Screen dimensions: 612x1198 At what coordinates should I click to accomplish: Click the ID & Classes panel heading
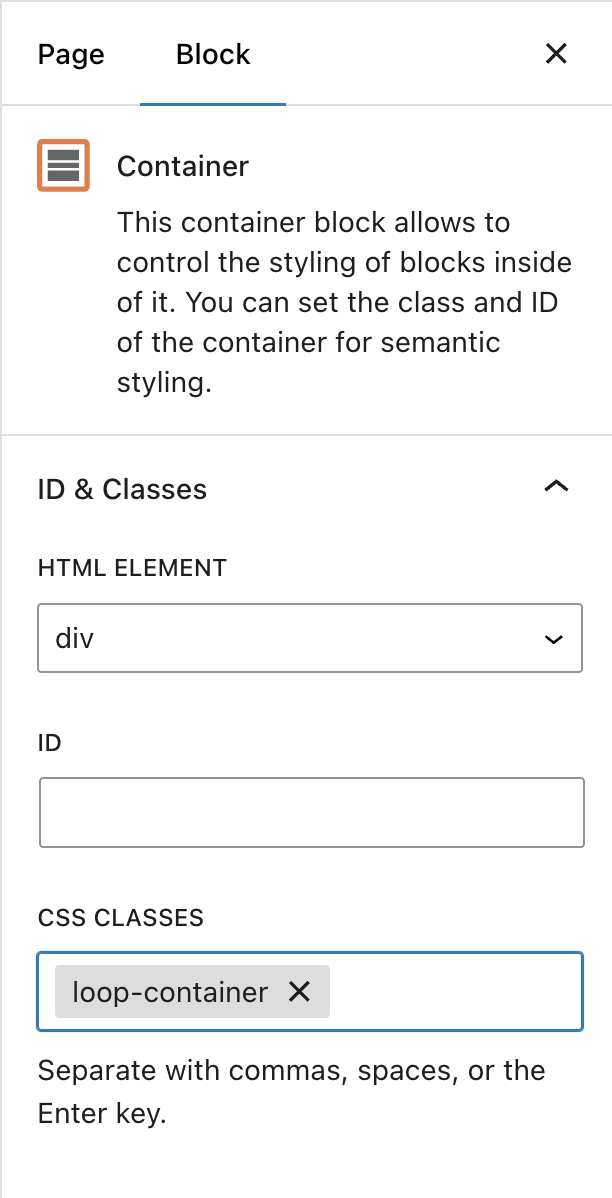(122, 489)
